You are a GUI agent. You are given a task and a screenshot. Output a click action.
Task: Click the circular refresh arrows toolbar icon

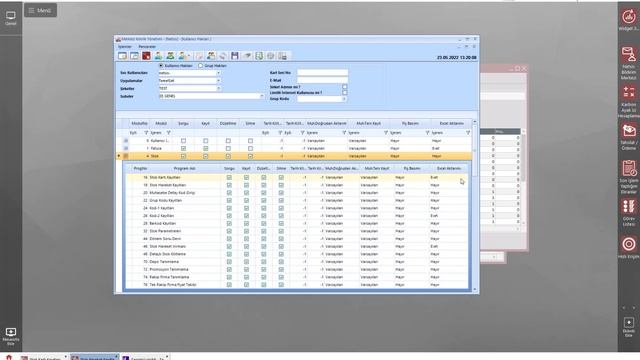click(x=223, y=56)
